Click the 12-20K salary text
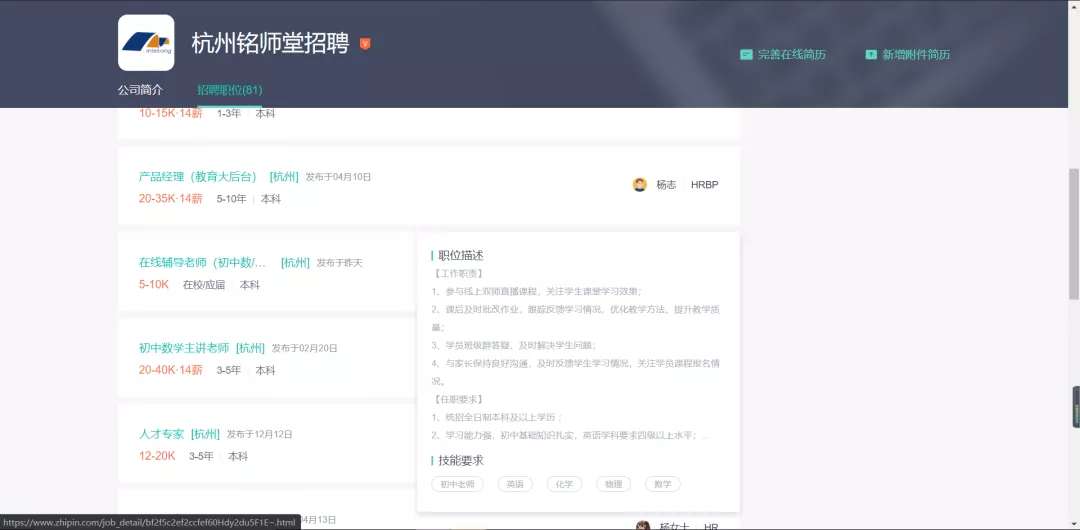 tap(157, 456)
